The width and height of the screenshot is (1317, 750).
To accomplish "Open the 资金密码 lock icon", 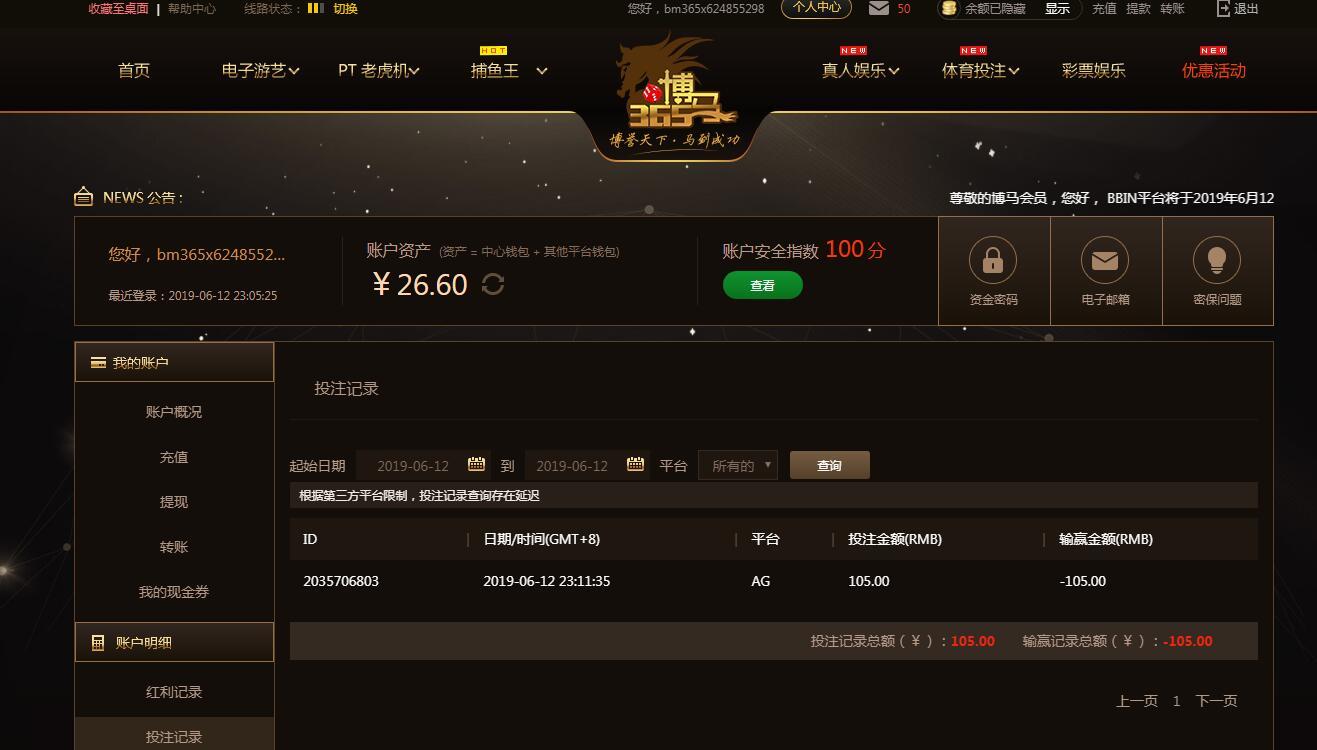I will coord(993,261).
